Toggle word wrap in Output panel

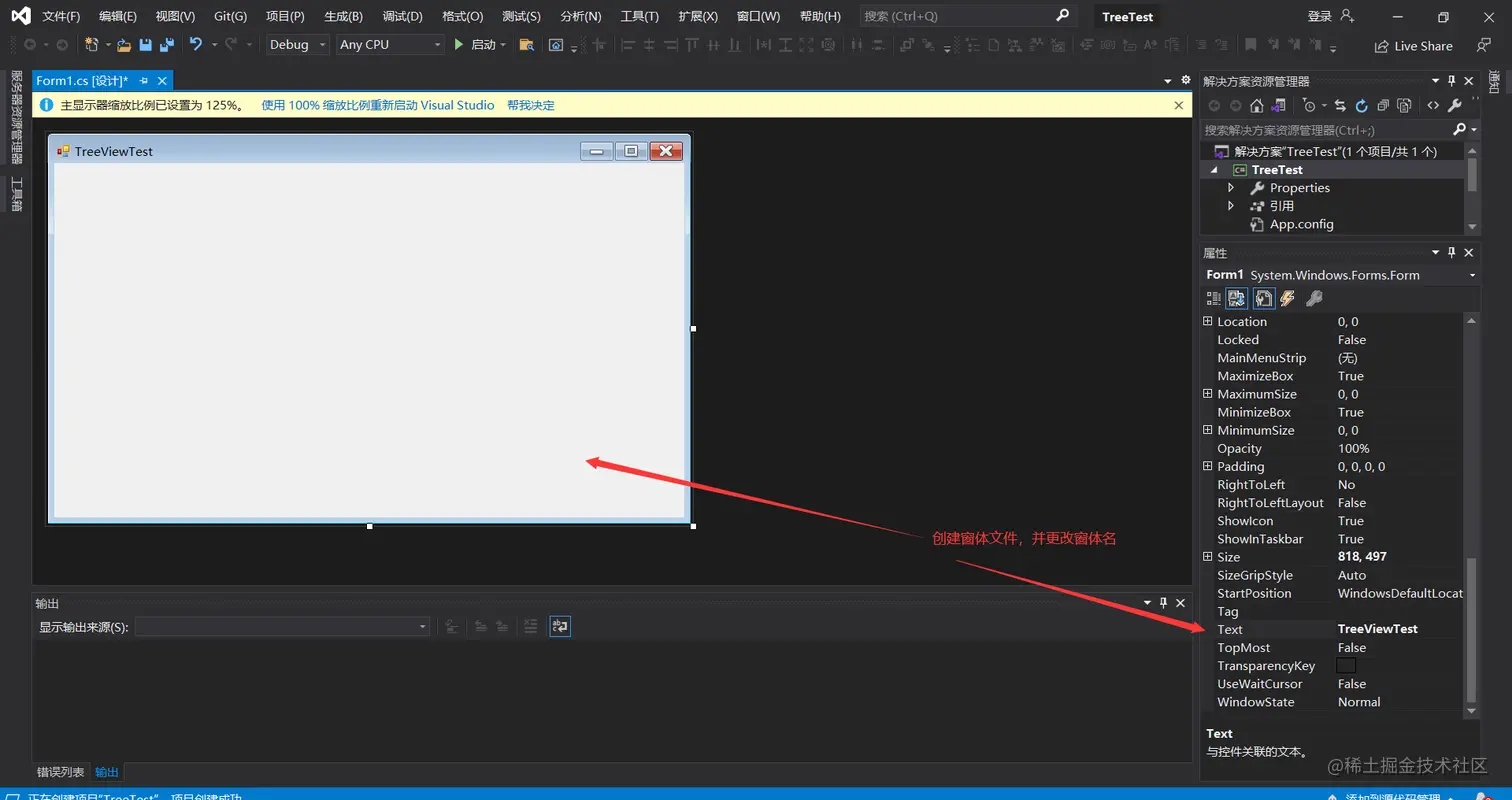coord(560,626)
